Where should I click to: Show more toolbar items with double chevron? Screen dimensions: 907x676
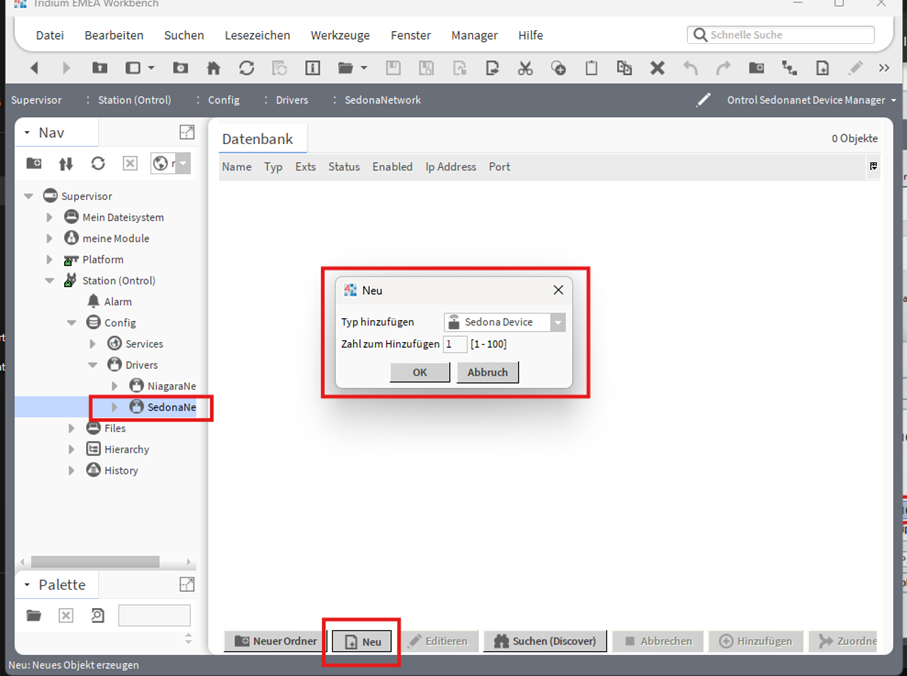coord(884,68)
